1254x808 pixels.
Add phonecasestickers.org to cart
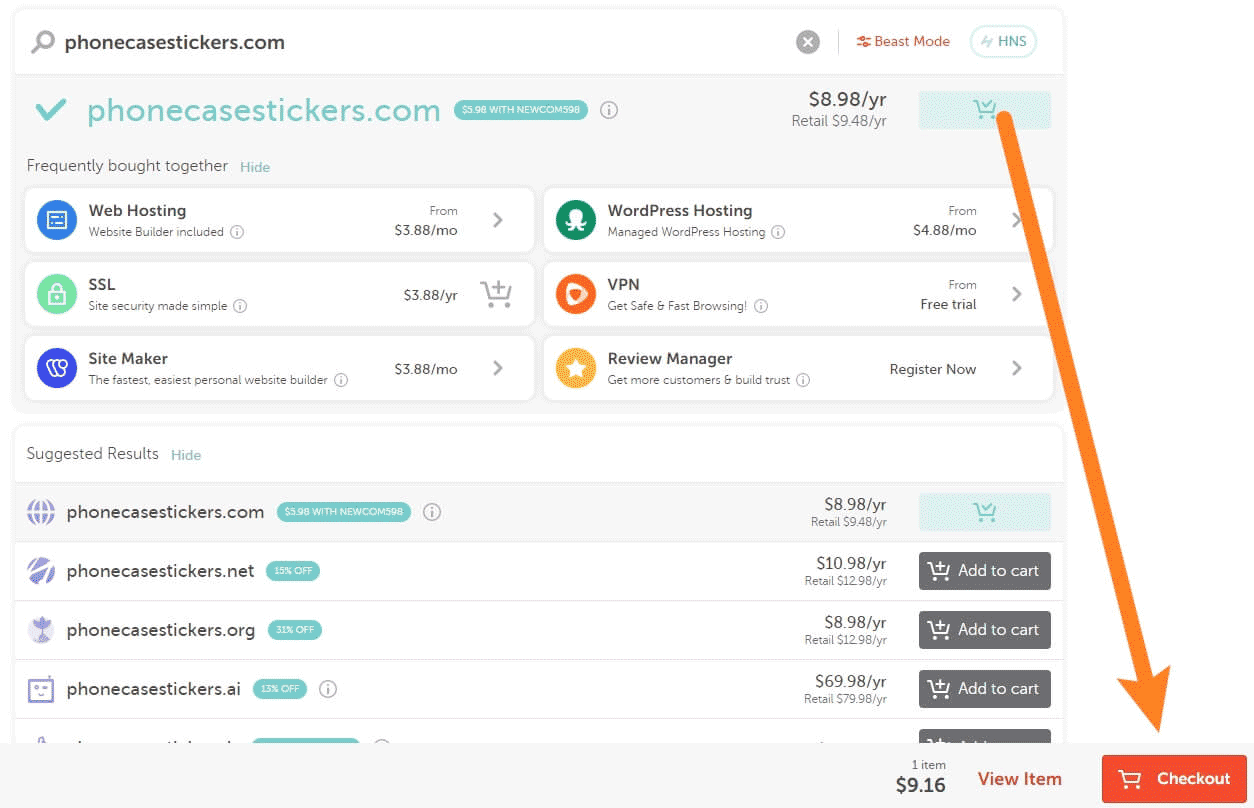pos(985,630)
